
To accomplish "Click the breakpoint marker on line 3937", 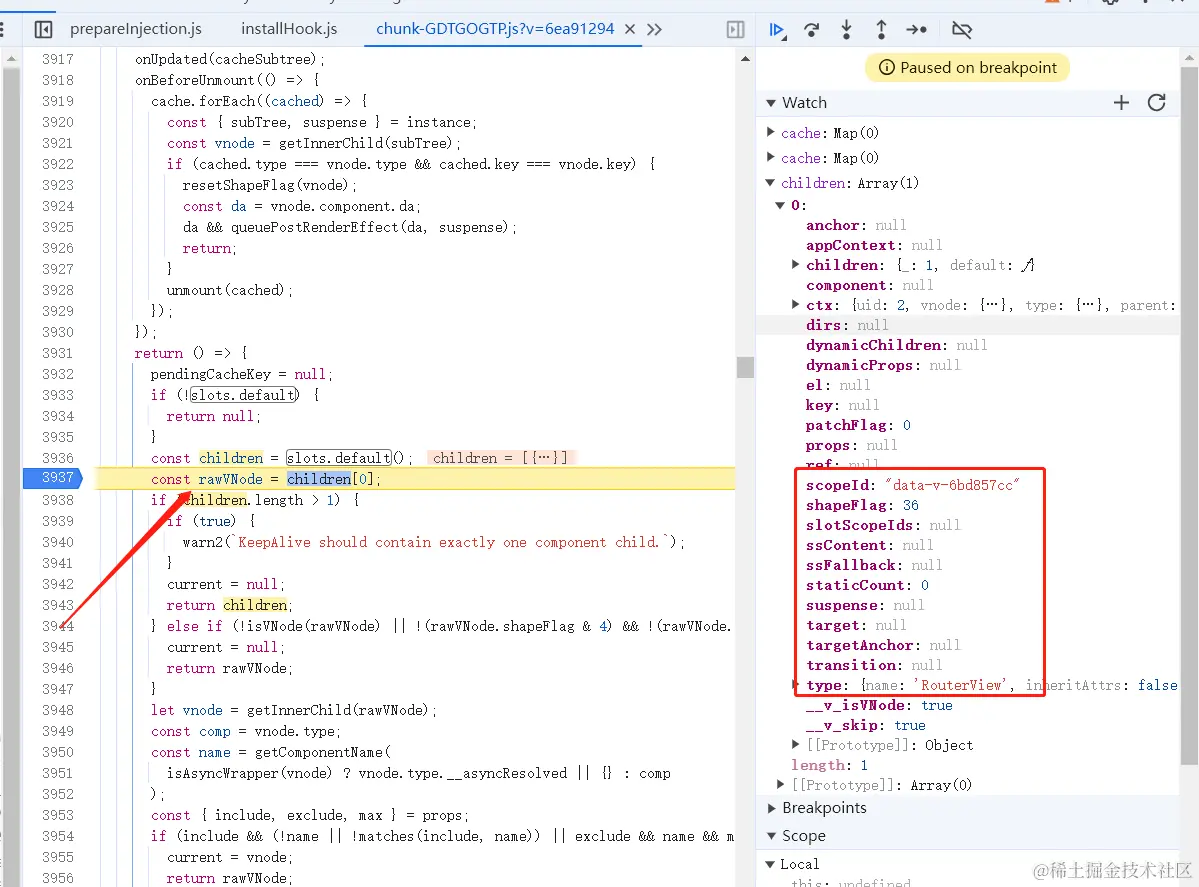I will pyautogui.click(x=52, y=478).
